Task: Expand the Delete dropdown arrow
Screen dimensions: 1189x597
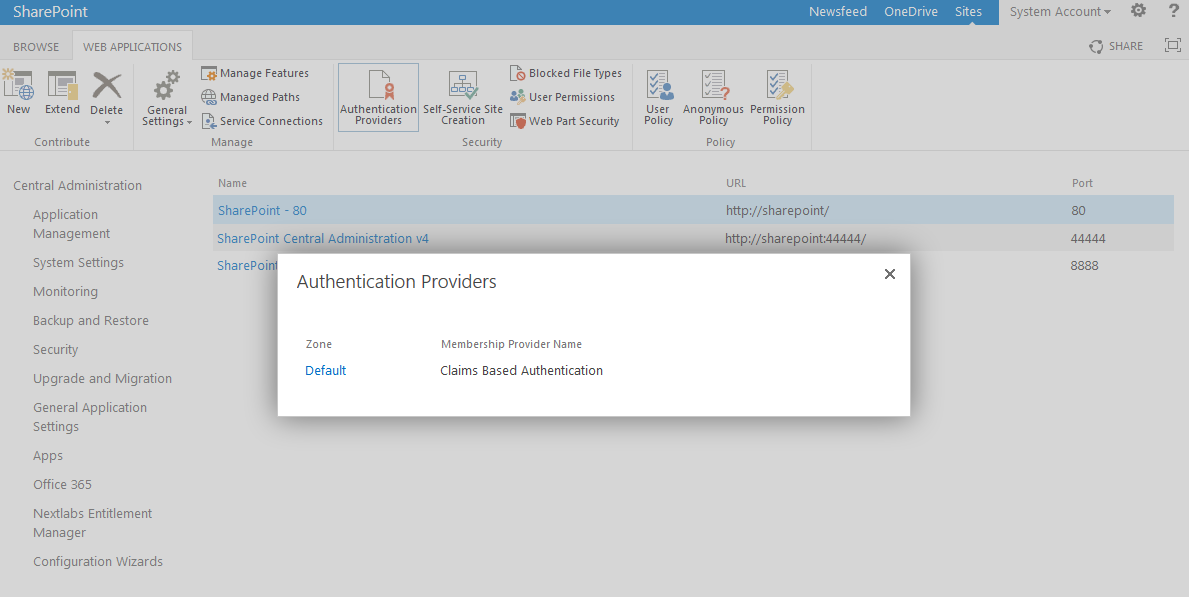Action: click(107, 123)
